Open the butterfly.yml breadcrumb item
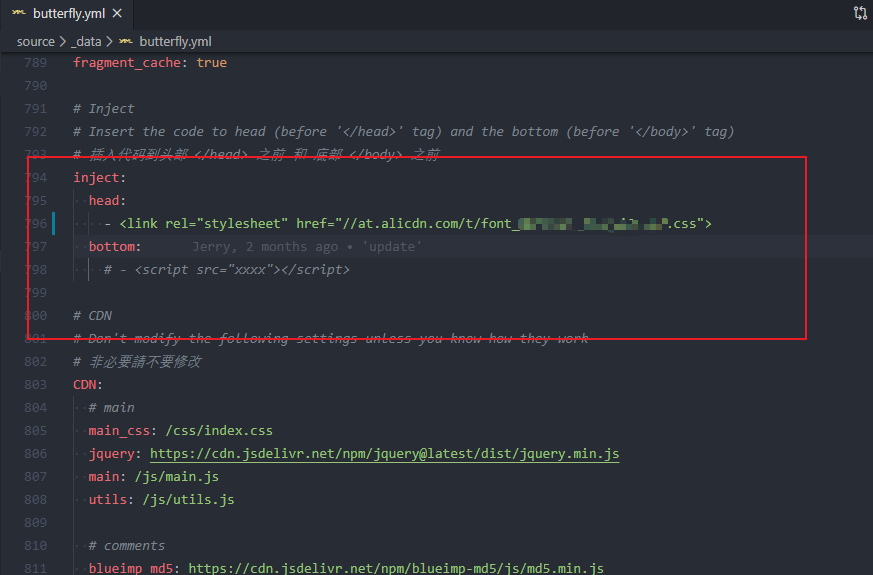 coord(175,42)
